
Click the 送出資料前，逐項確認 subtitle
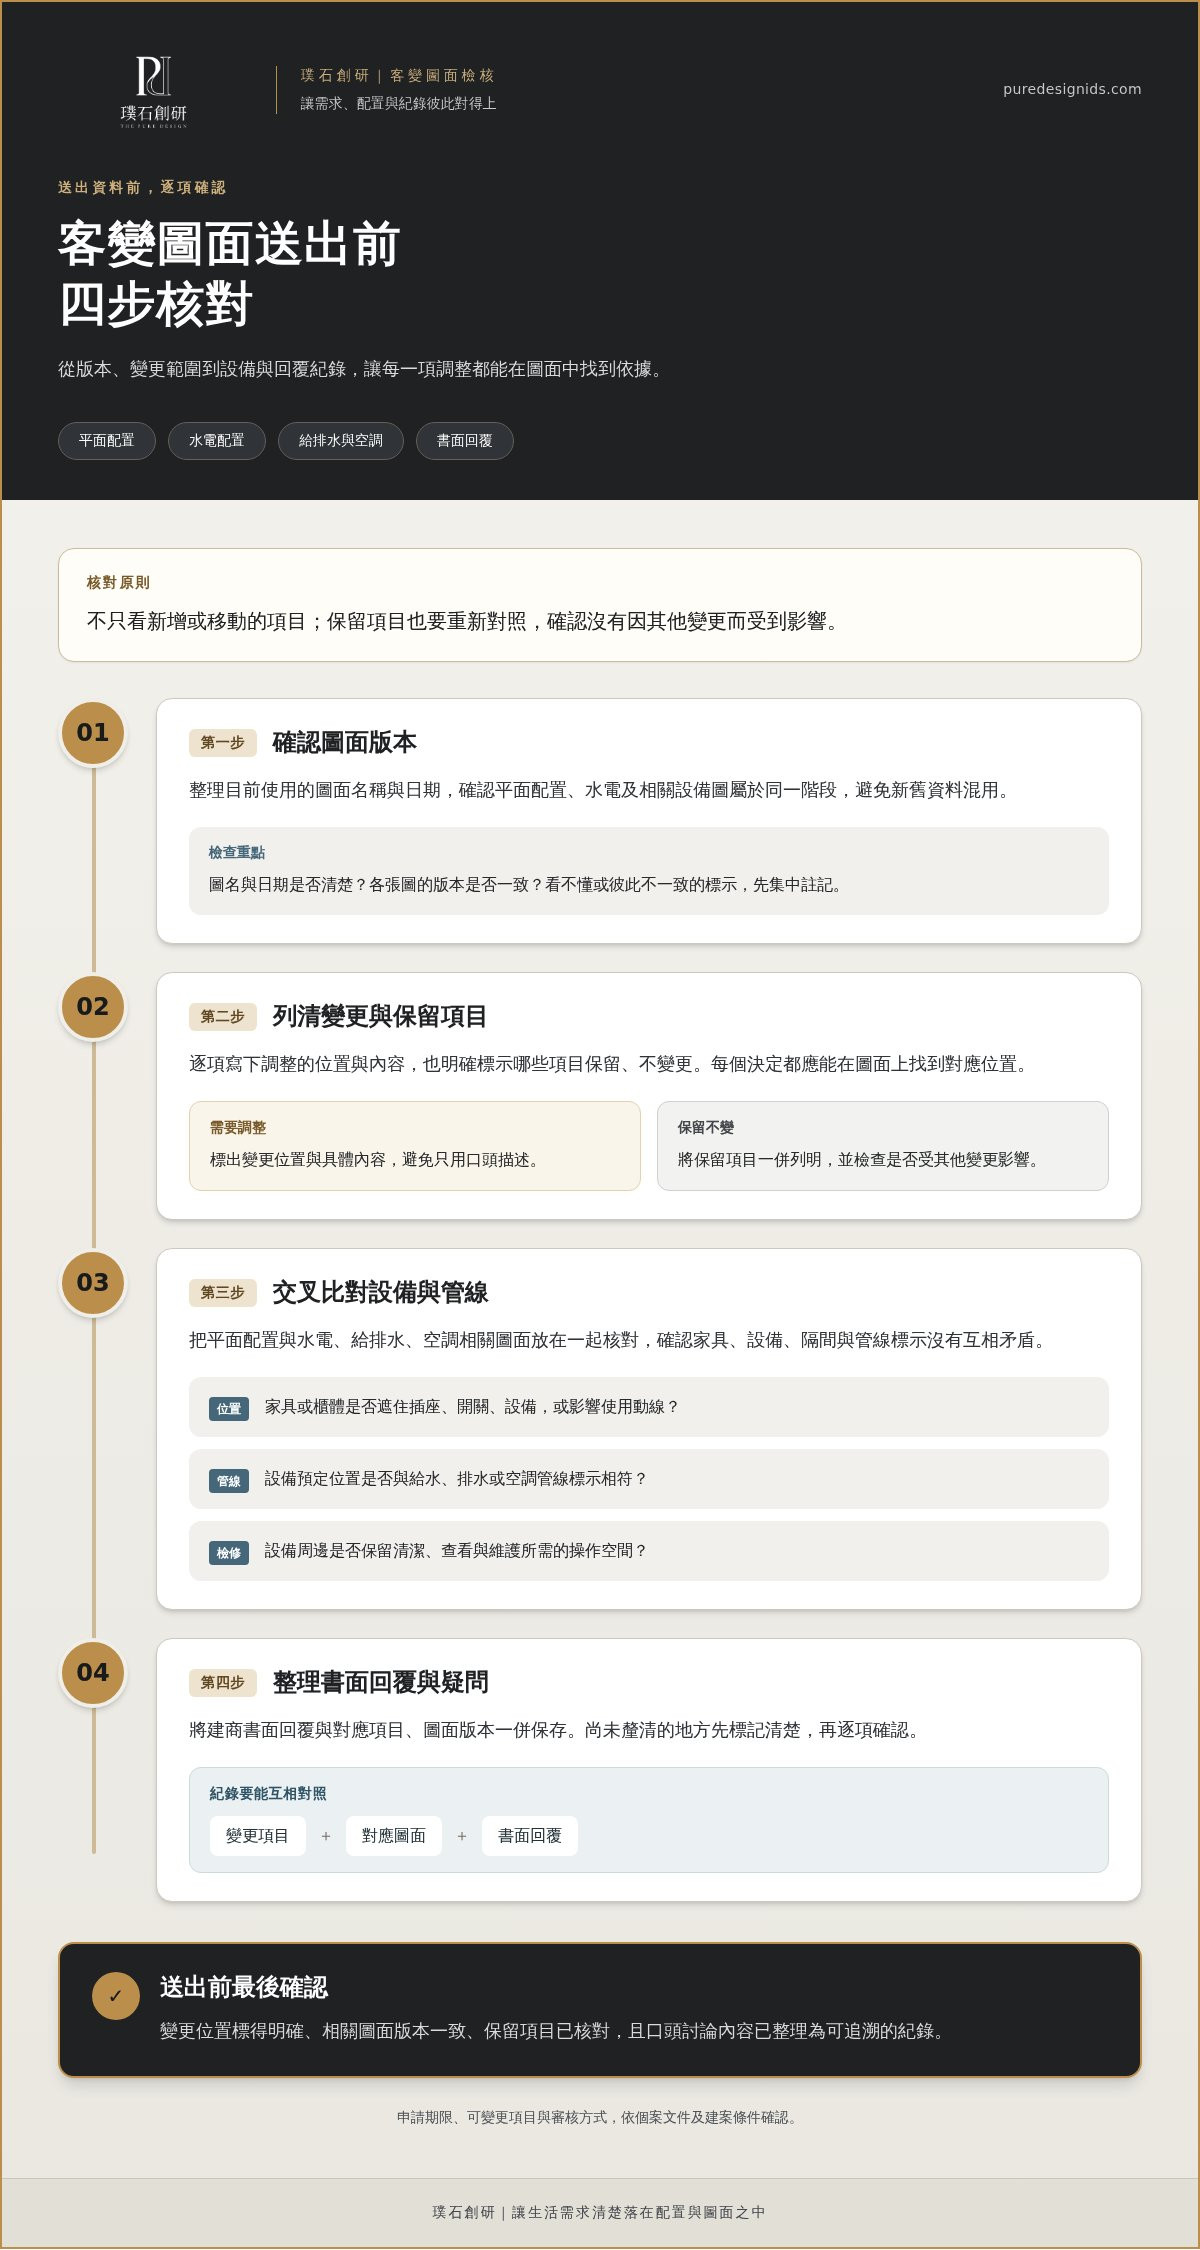[x=142, y=188]
